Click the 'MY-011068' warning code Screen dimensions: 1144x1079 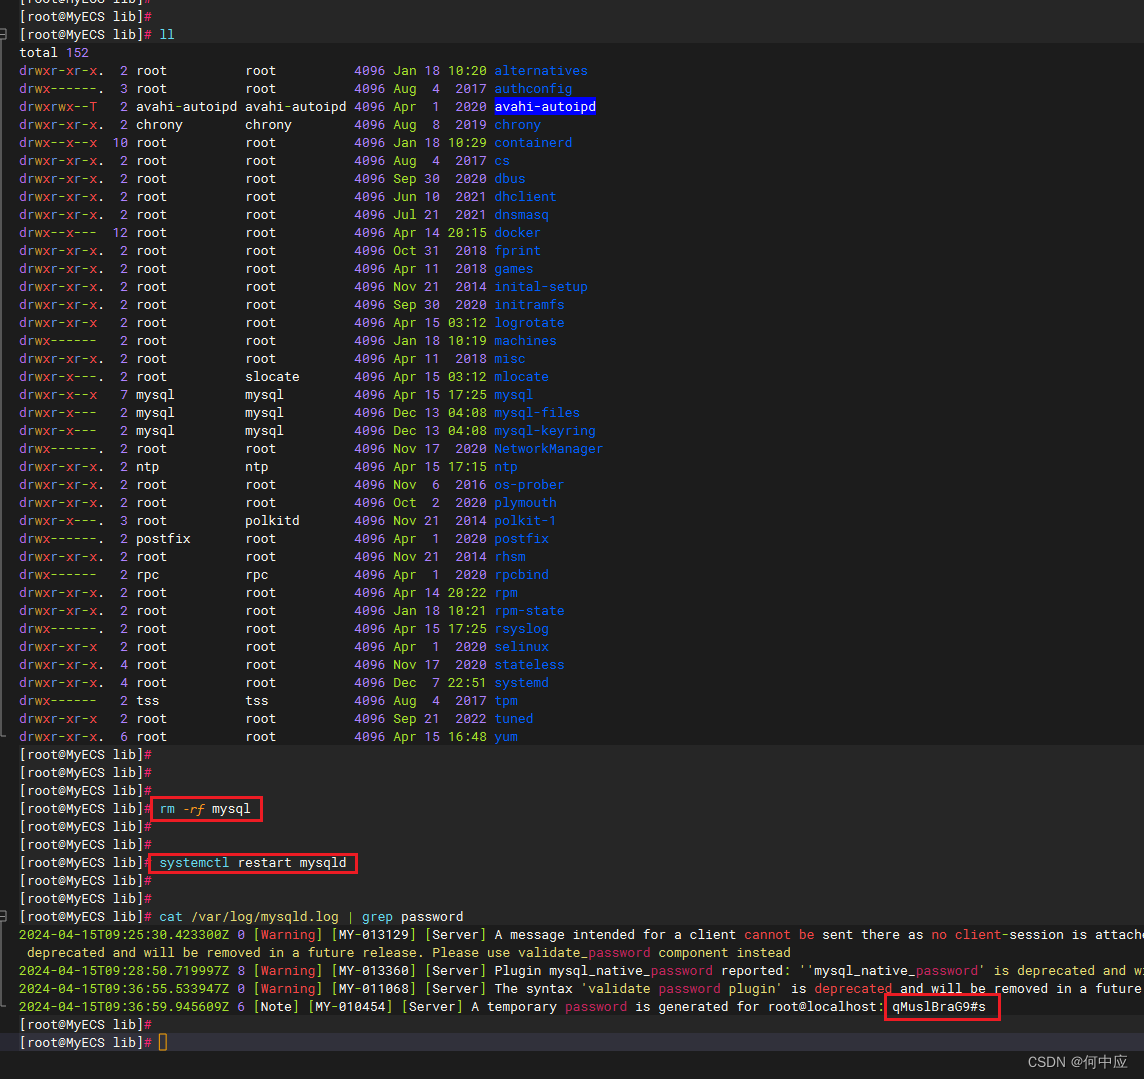(x=374, y=989)
